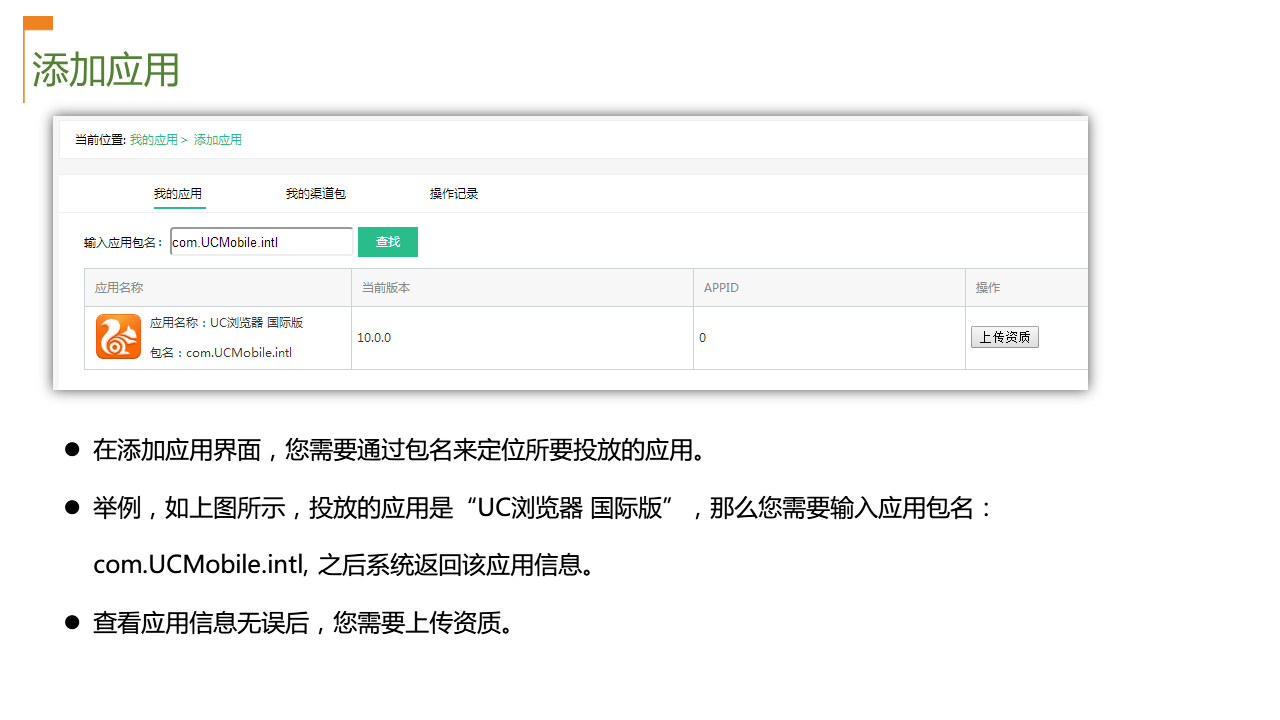
Task: Open the 操作记录 tab
Action: 454,194
